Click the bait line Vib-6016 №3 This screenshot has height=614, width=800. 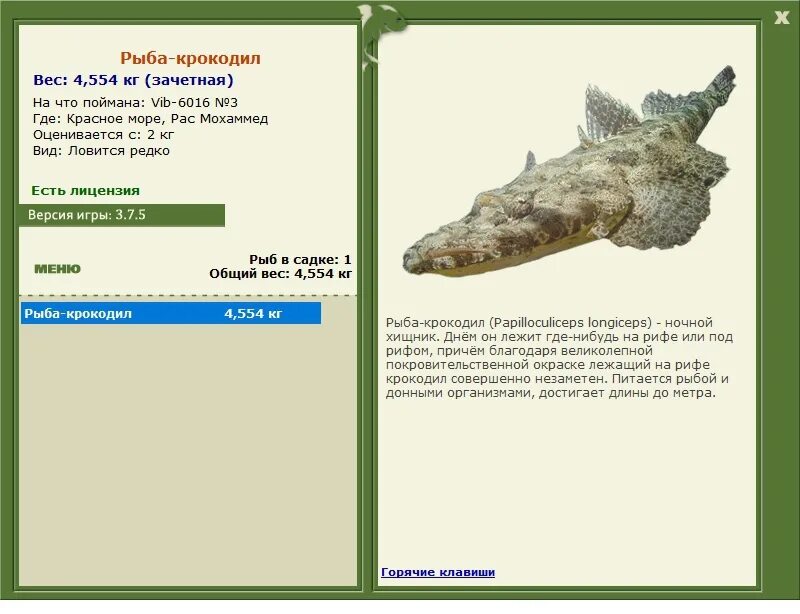[194, 103]
